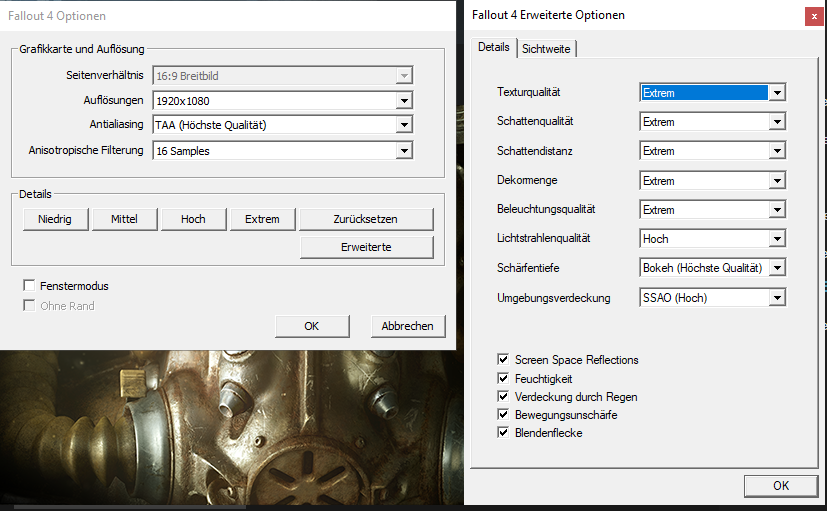The width and height of the screenshot is (827, 511).
Task: Apply the Extrem detail preset
Action: (x=263, y=219)
